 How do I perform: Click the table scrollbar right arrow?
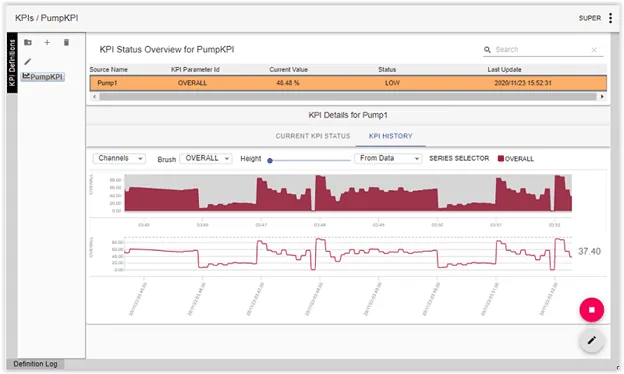[x=602, y=97]
